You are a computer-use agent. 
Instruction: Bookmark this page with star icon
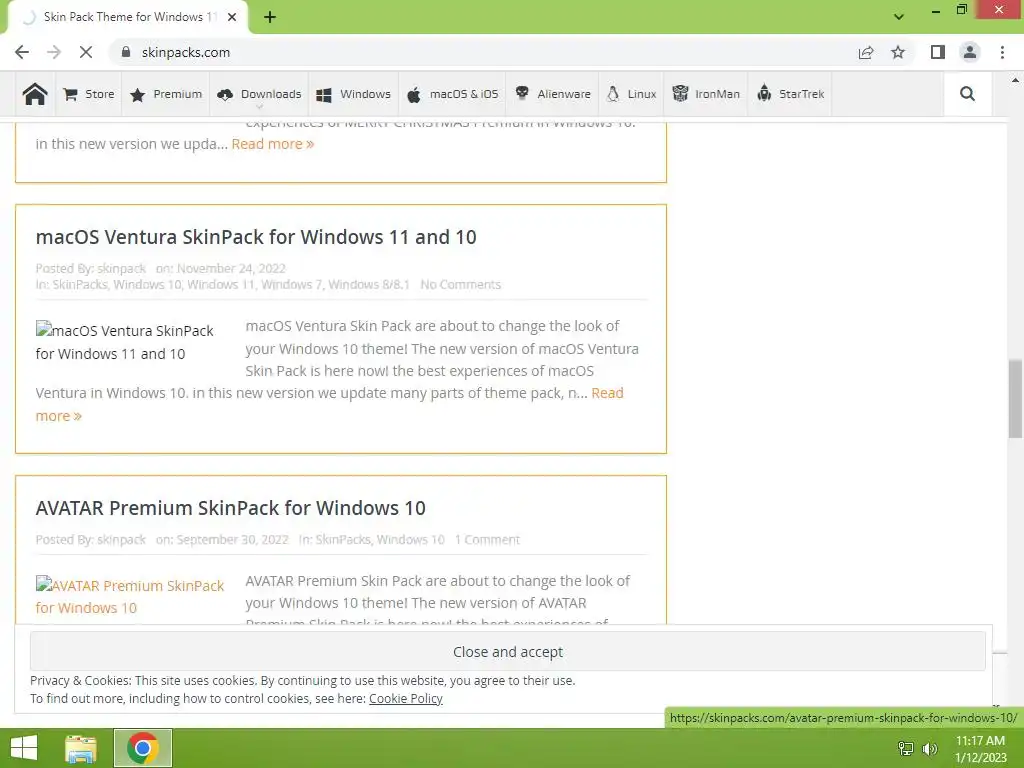click(x=898, y=52)
